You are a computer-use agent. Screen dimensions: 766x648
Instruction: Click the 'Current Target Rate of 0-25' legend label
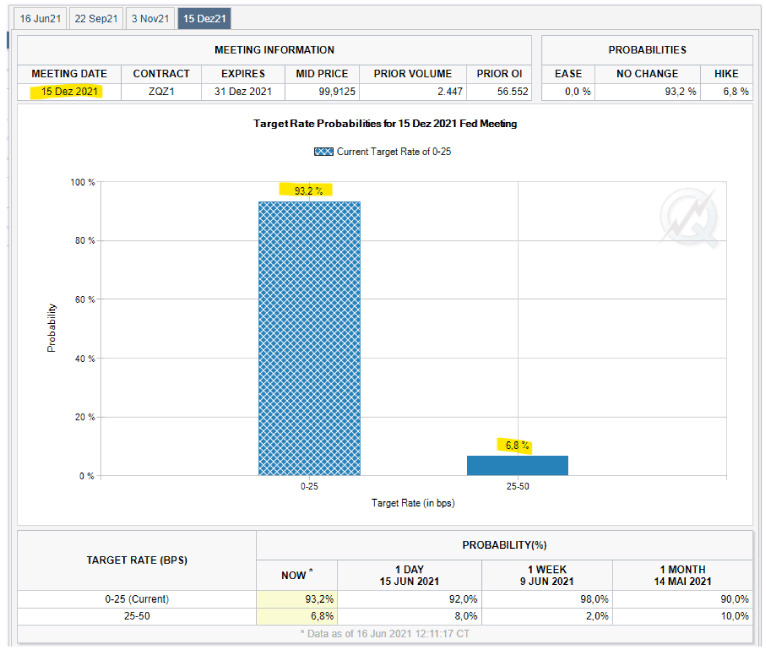[x=394, y=151]
